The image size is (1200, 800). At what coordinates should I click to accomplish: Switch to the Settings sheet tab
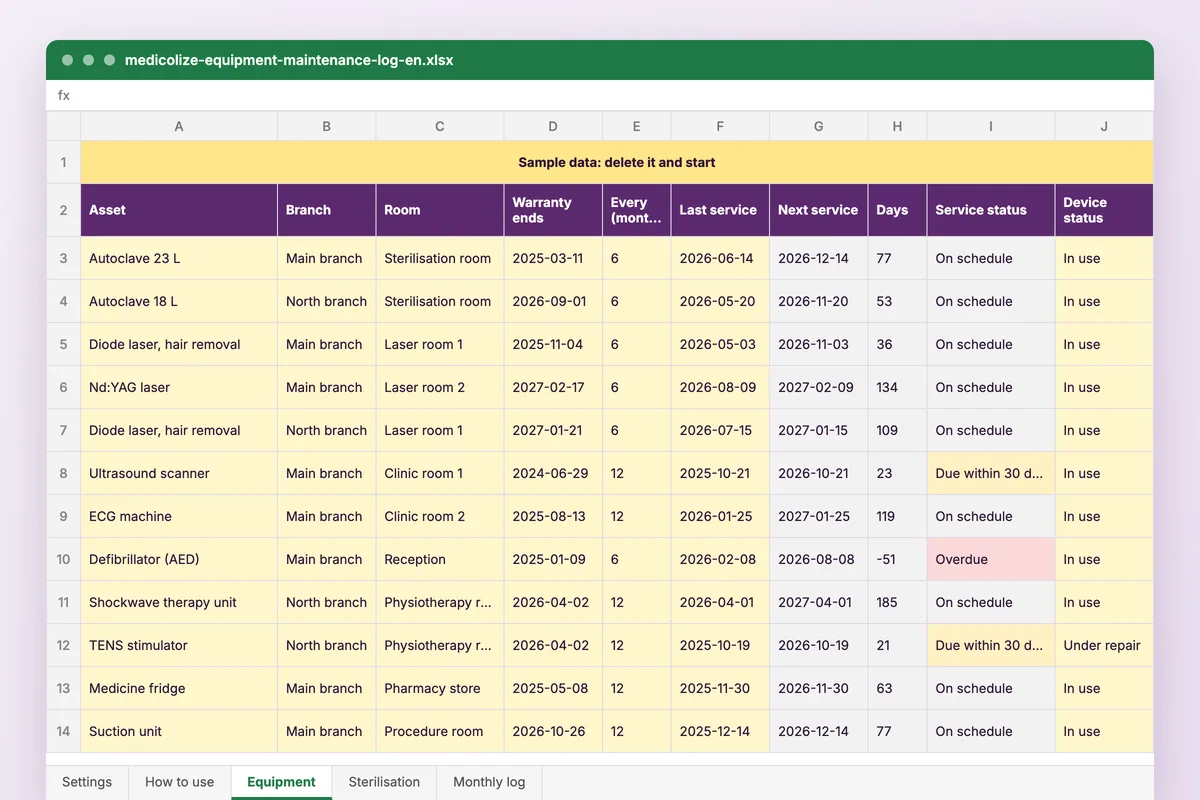[x=87, y=782]
